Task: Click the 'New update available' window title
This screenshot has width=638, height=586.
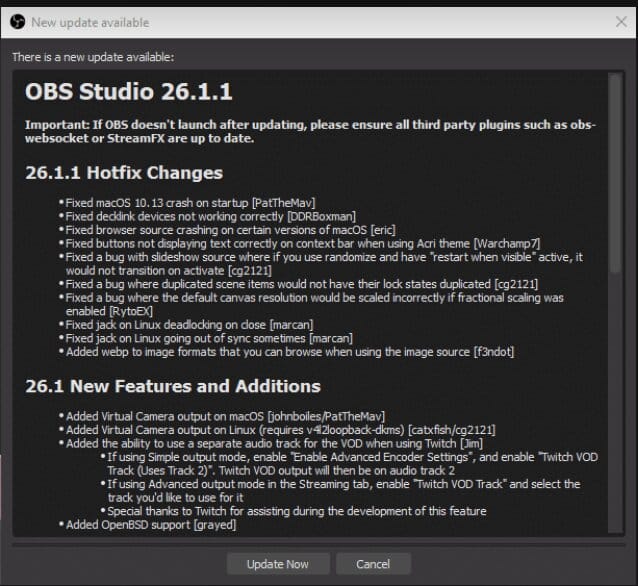Action: coord(90,22)
